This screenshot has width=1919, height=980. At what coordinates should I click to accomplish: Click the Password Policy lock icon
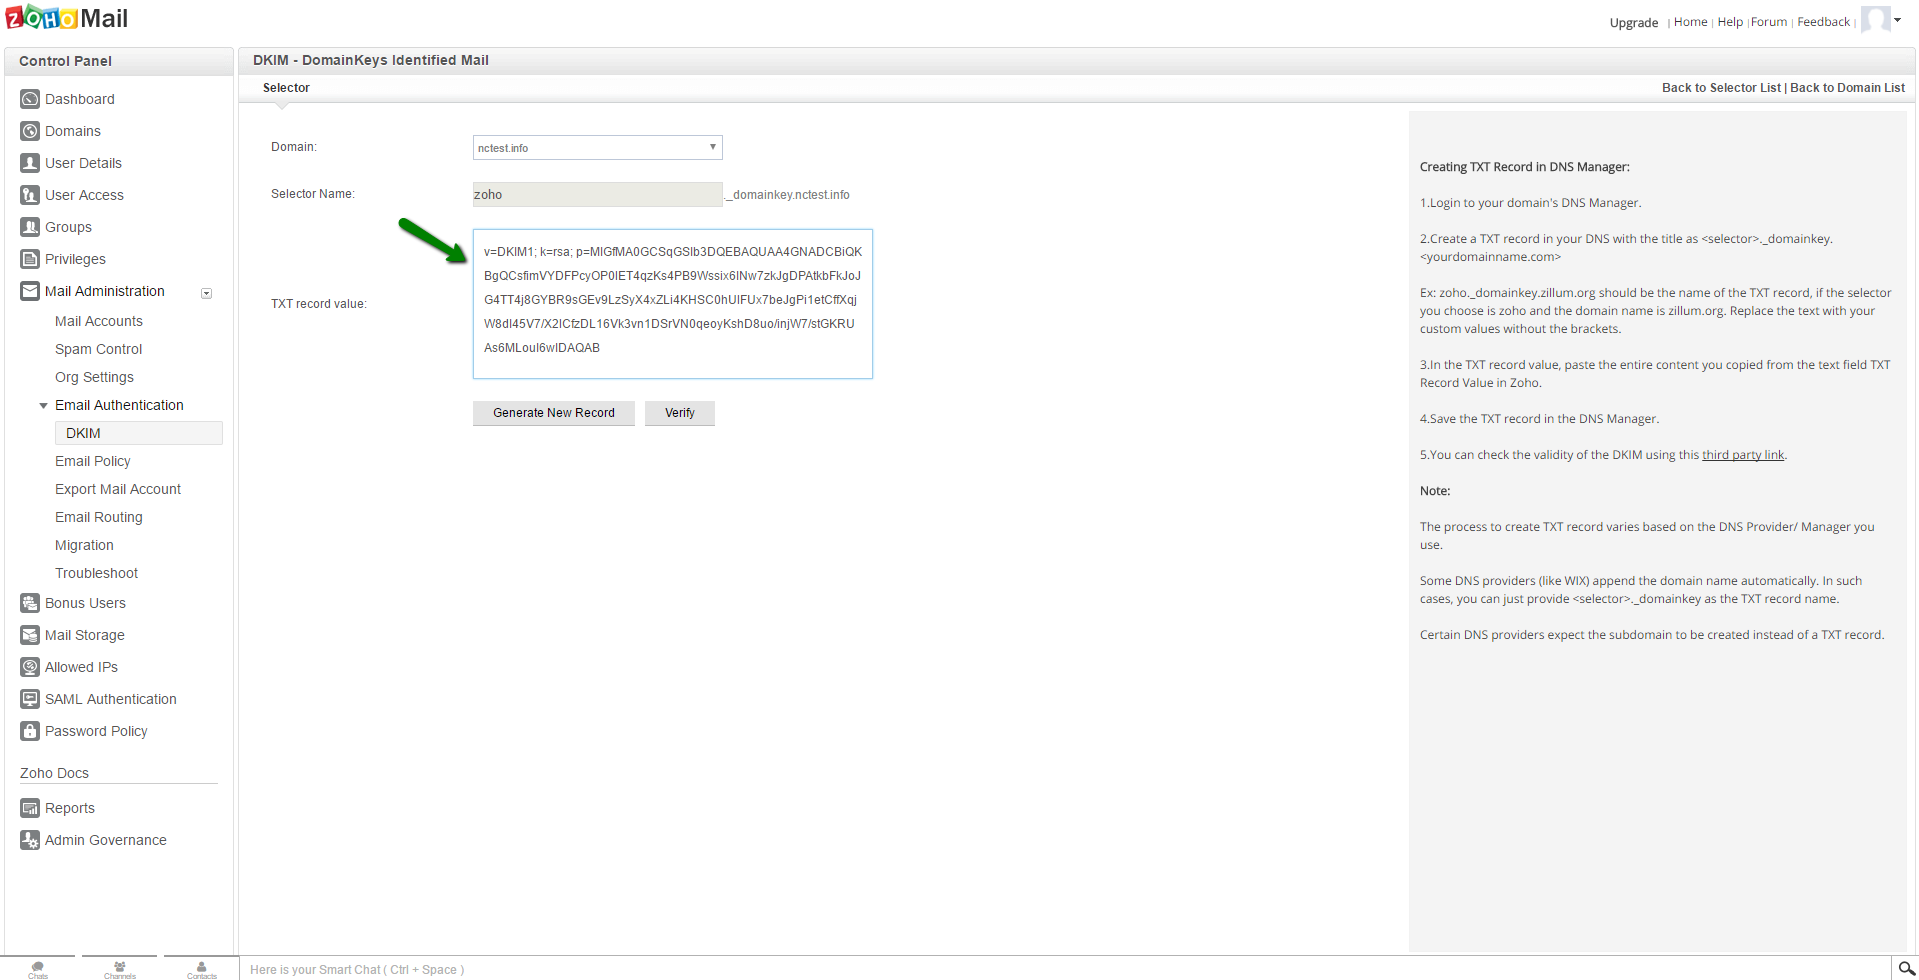coord(30,731)
